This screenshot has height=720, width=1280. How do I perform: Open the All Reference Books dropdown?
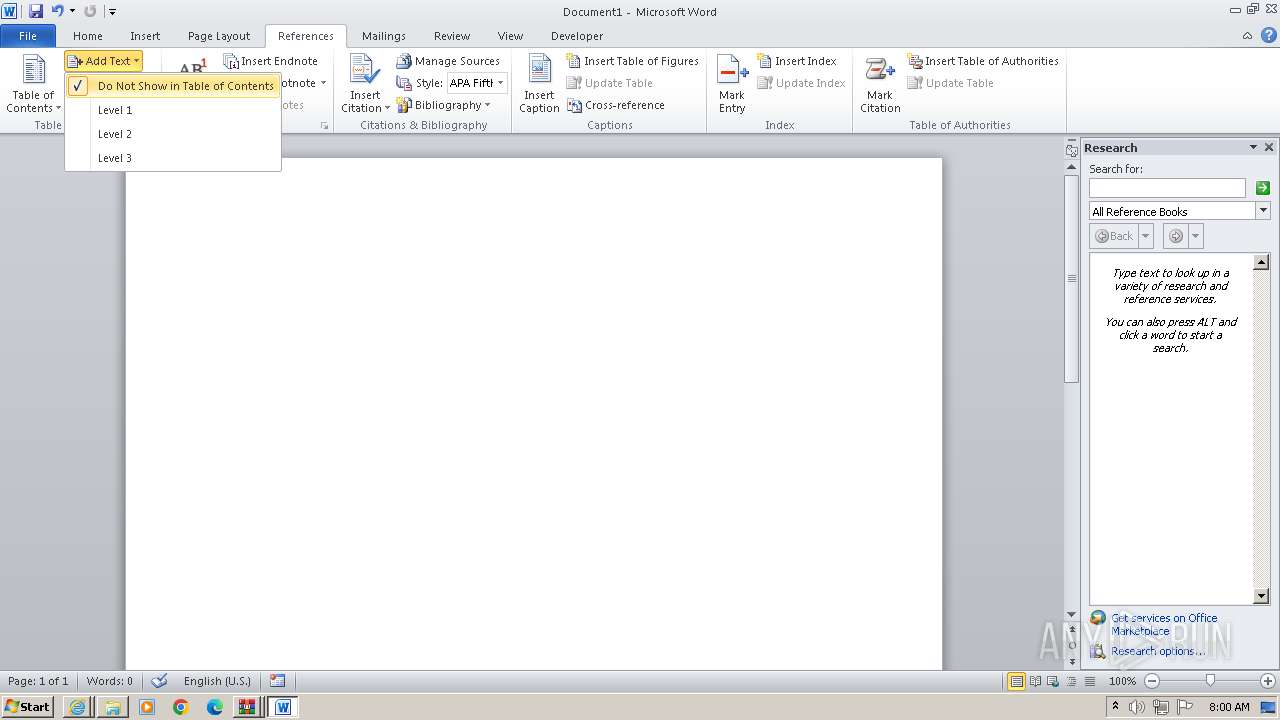pyautogui.click(x=1263, y=211)
